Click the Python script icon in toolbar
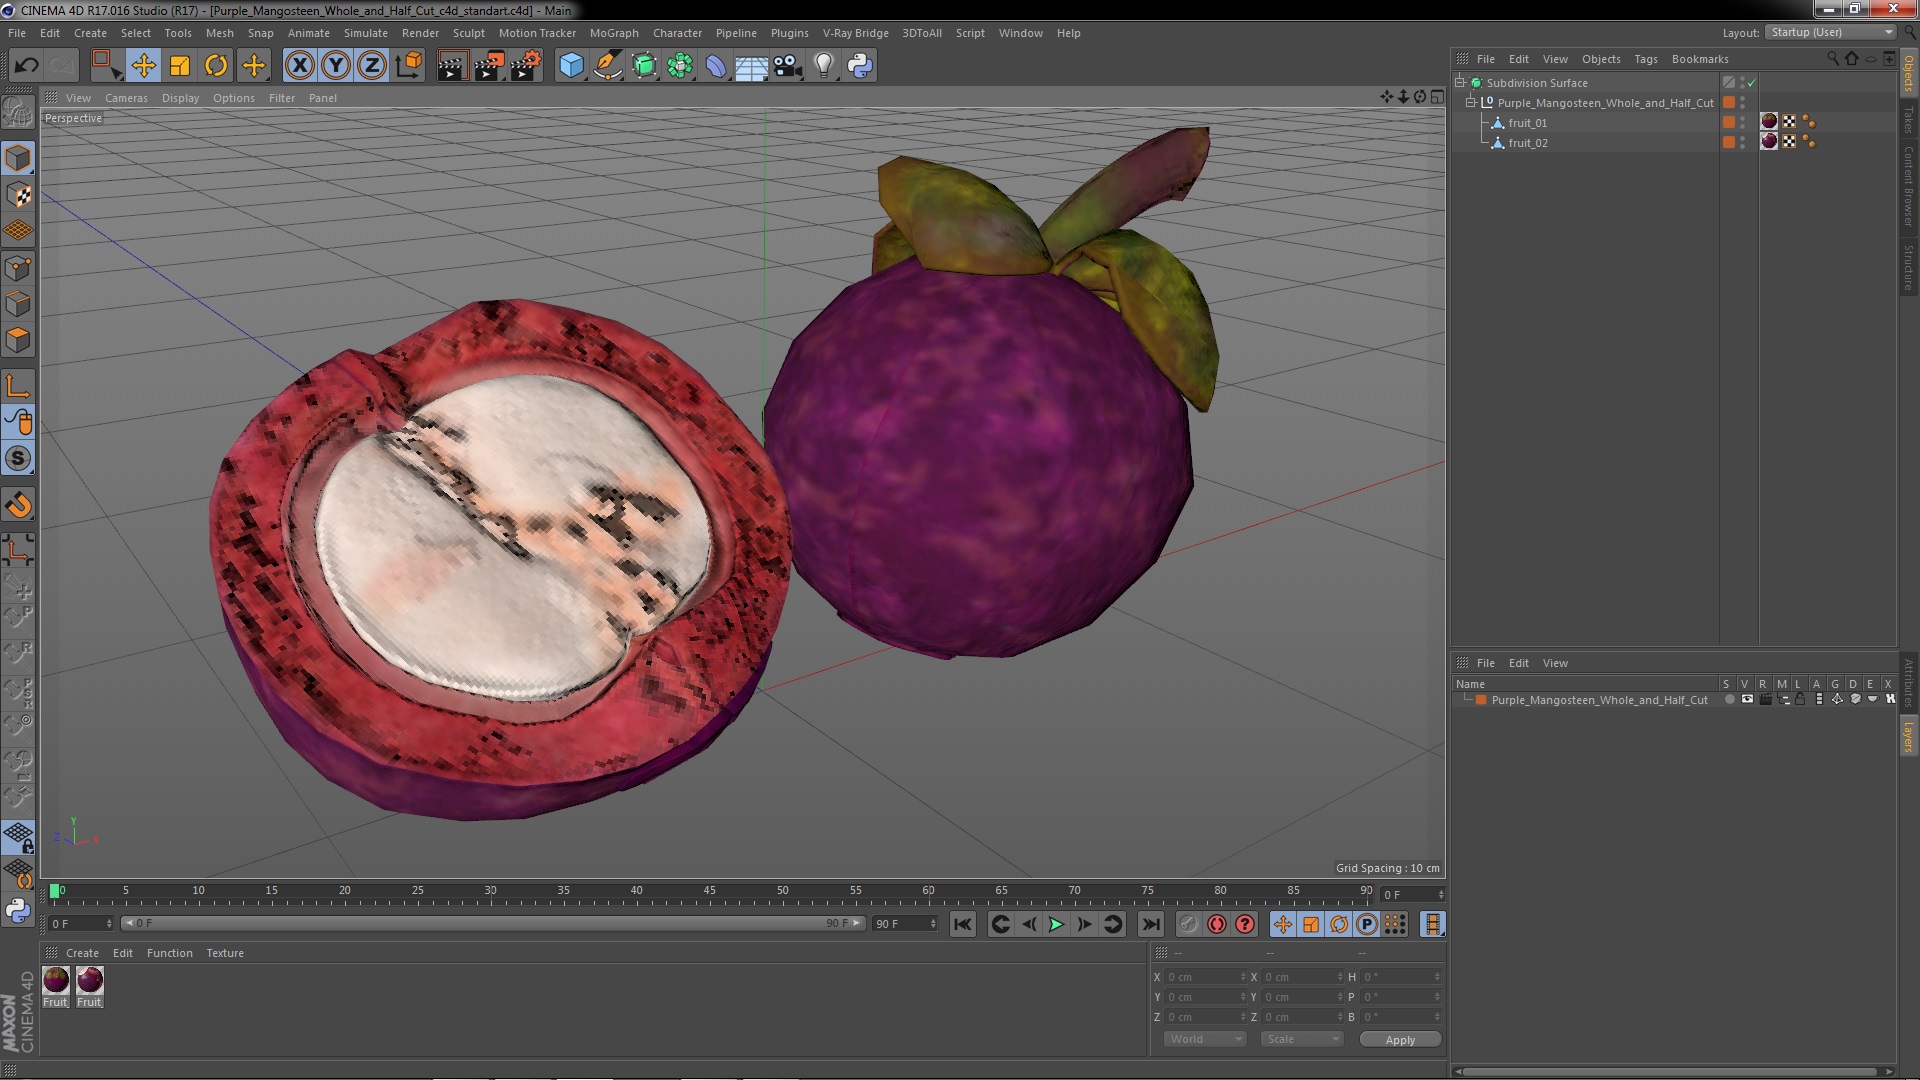This screenshot has width=1920, height=1080. (860, 66)
